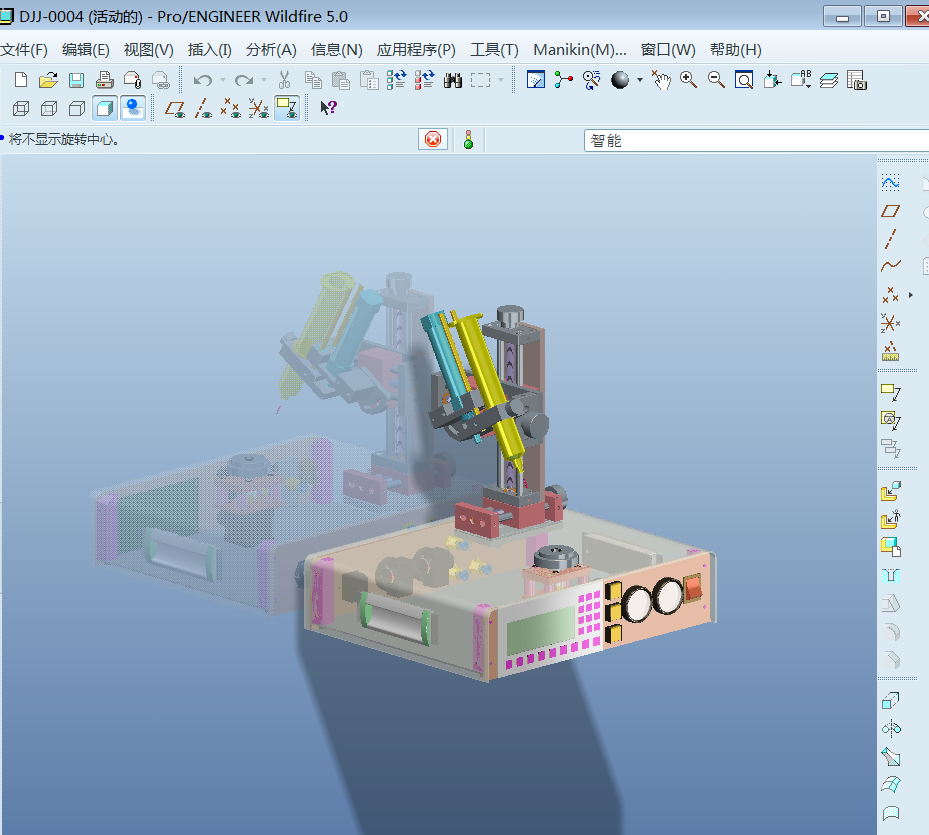Open the 视图(V) menu

148,49
